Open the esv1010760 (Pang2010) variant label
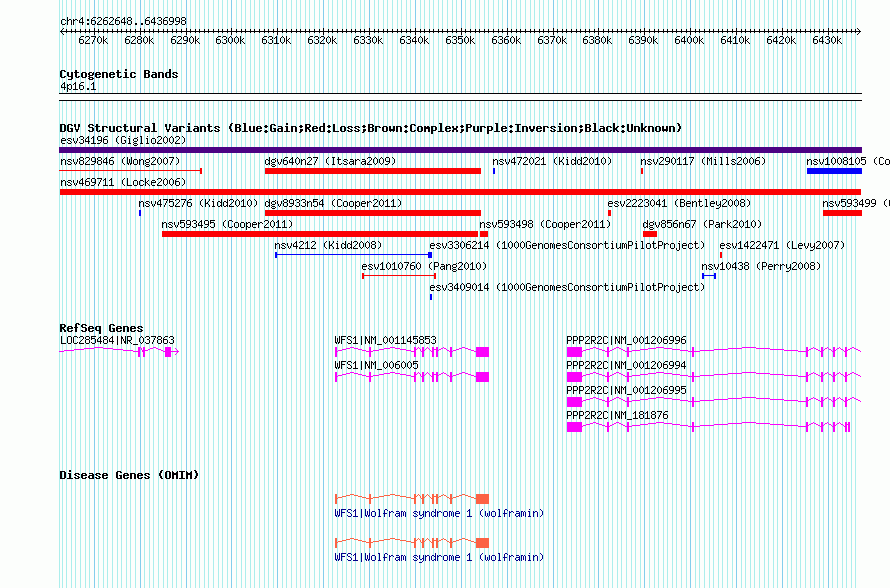Screen dimensions: 890x588 click(424, 266)
